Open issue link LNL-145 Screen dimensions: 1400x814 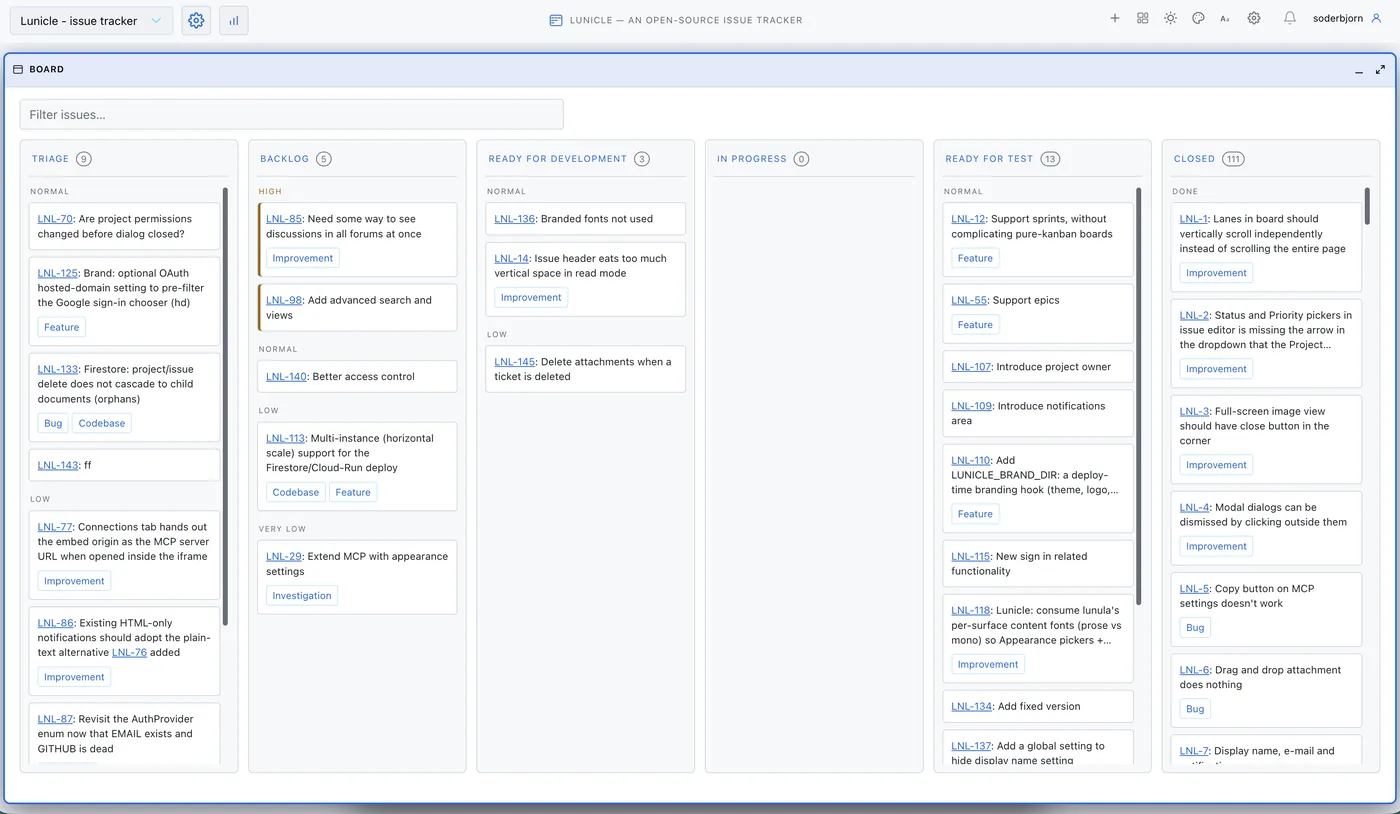(515, 362)
